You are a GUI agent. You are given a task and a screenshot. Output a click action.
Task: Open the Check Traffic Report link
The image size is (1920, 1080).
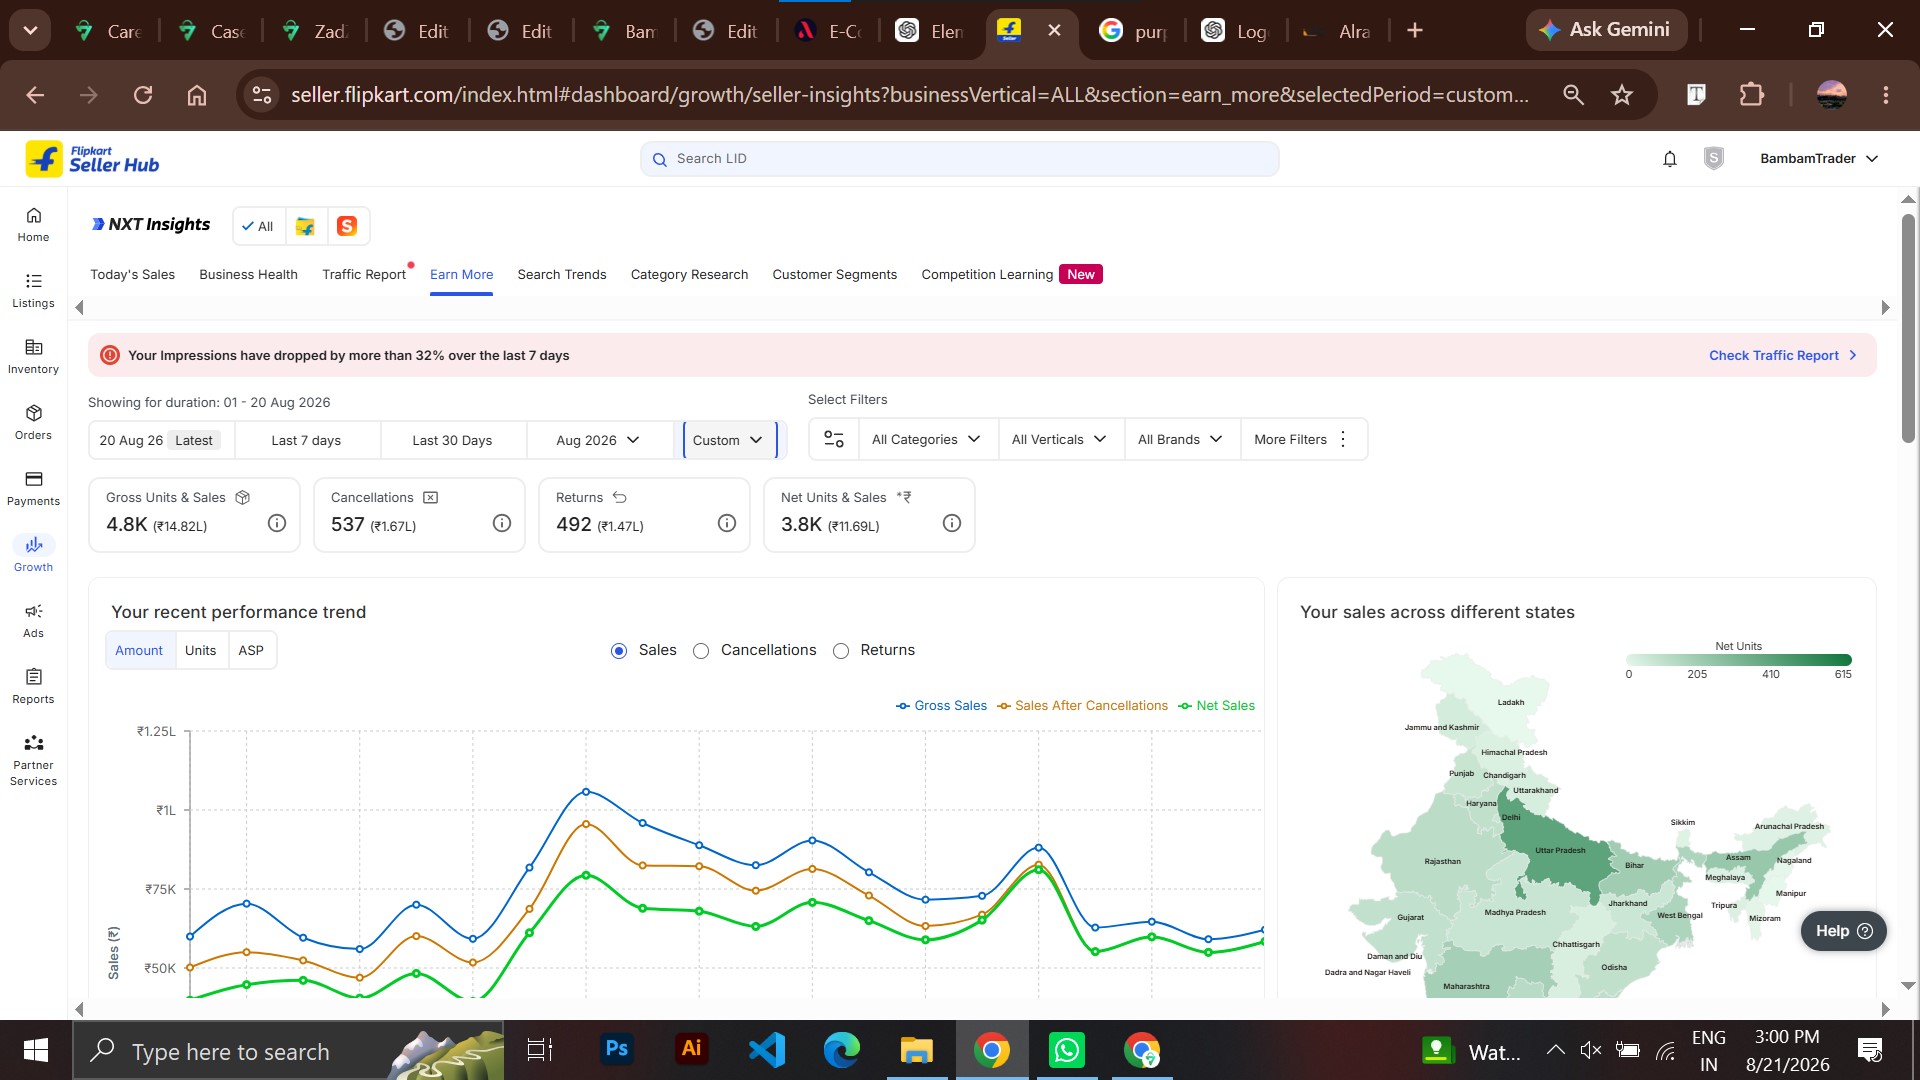[x=1783, y=355]
